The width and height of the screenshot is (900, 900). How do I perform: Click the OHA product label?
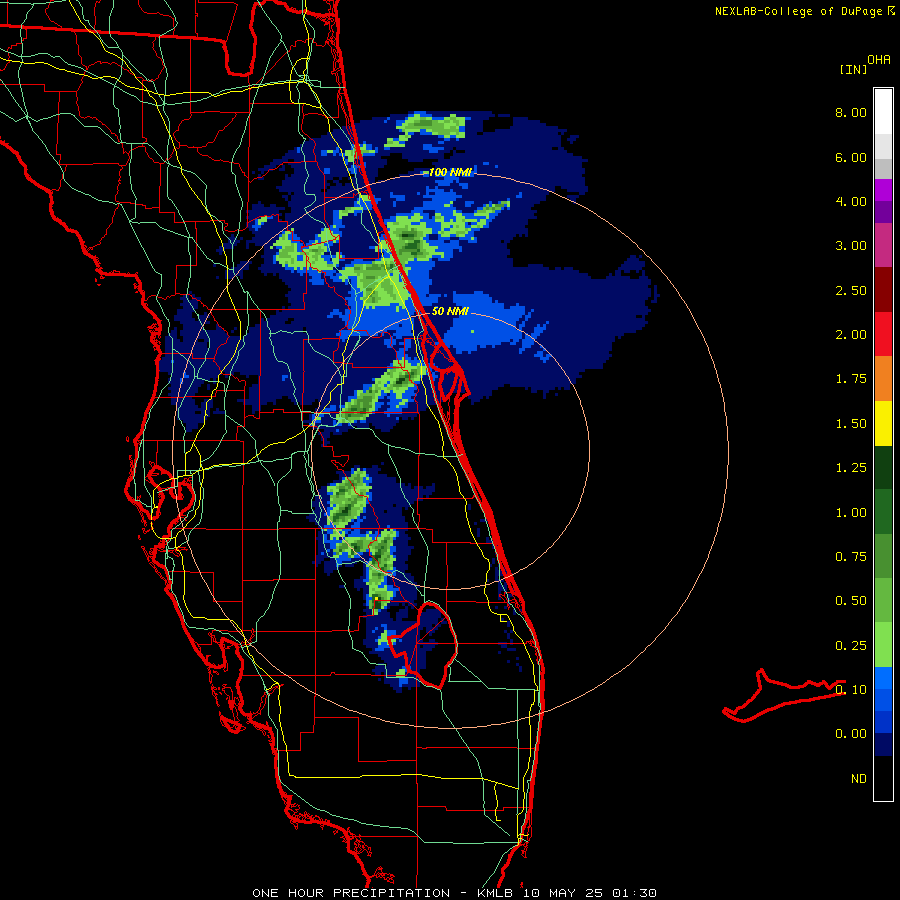pos(879,59)
